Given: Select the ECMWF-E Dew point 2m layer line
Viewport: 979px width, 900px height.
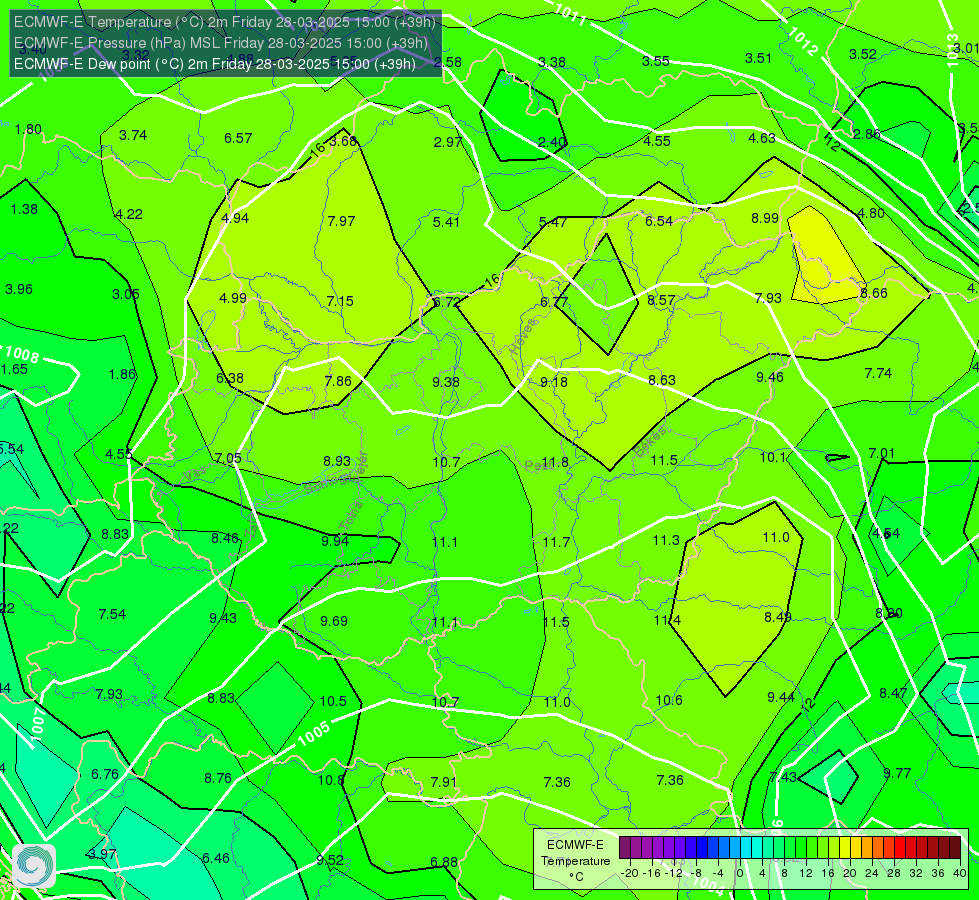Looking at the screenshot, I should pos(215,64).
